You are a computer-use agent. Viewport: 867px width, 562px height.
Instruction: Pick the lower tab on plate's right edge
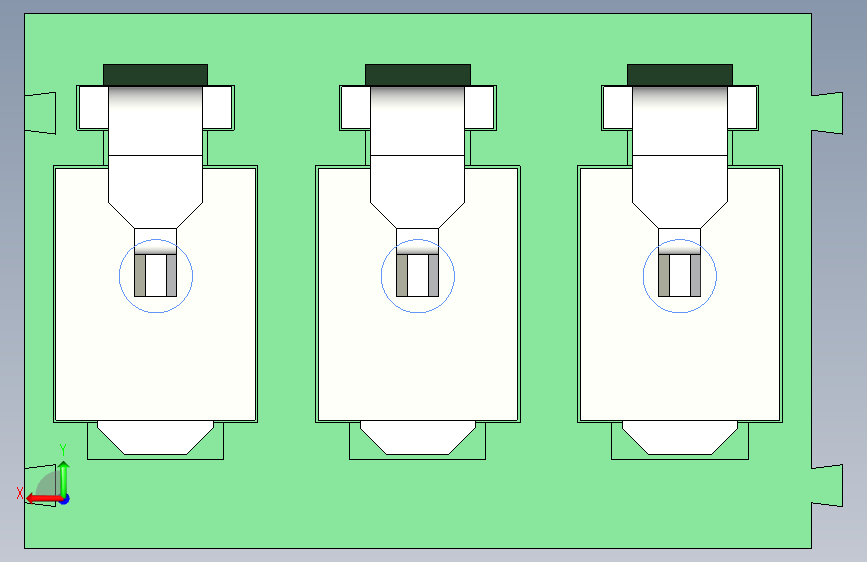click(x=827, y=486)
